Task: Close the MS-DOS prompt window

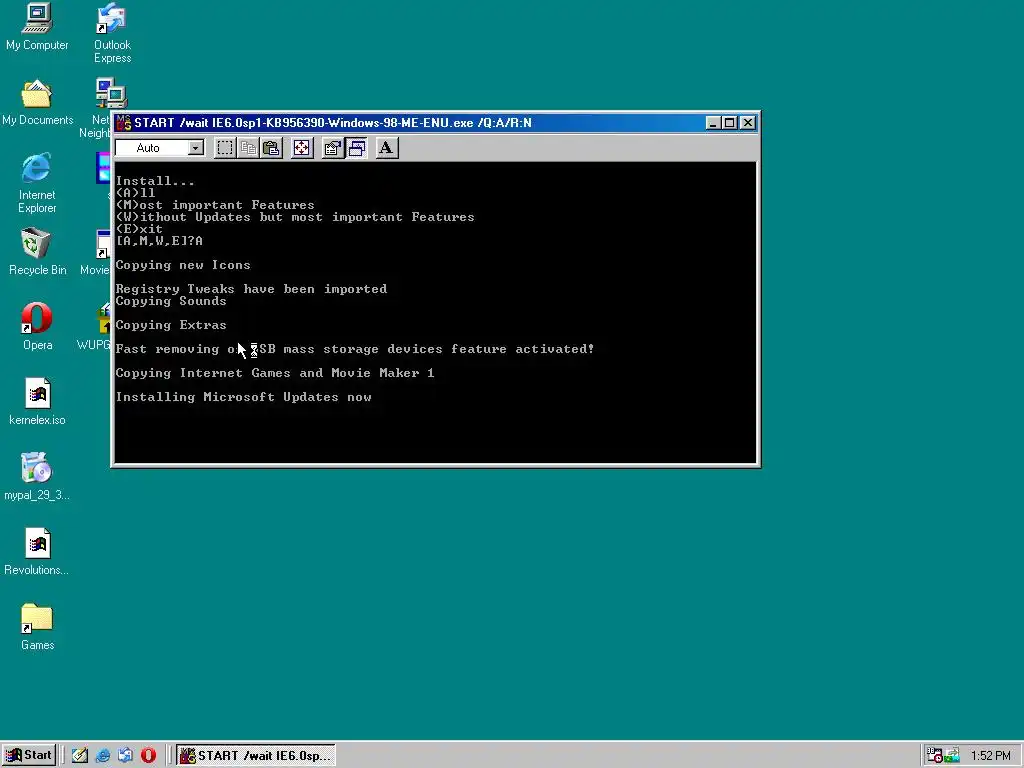Action: 748,123
